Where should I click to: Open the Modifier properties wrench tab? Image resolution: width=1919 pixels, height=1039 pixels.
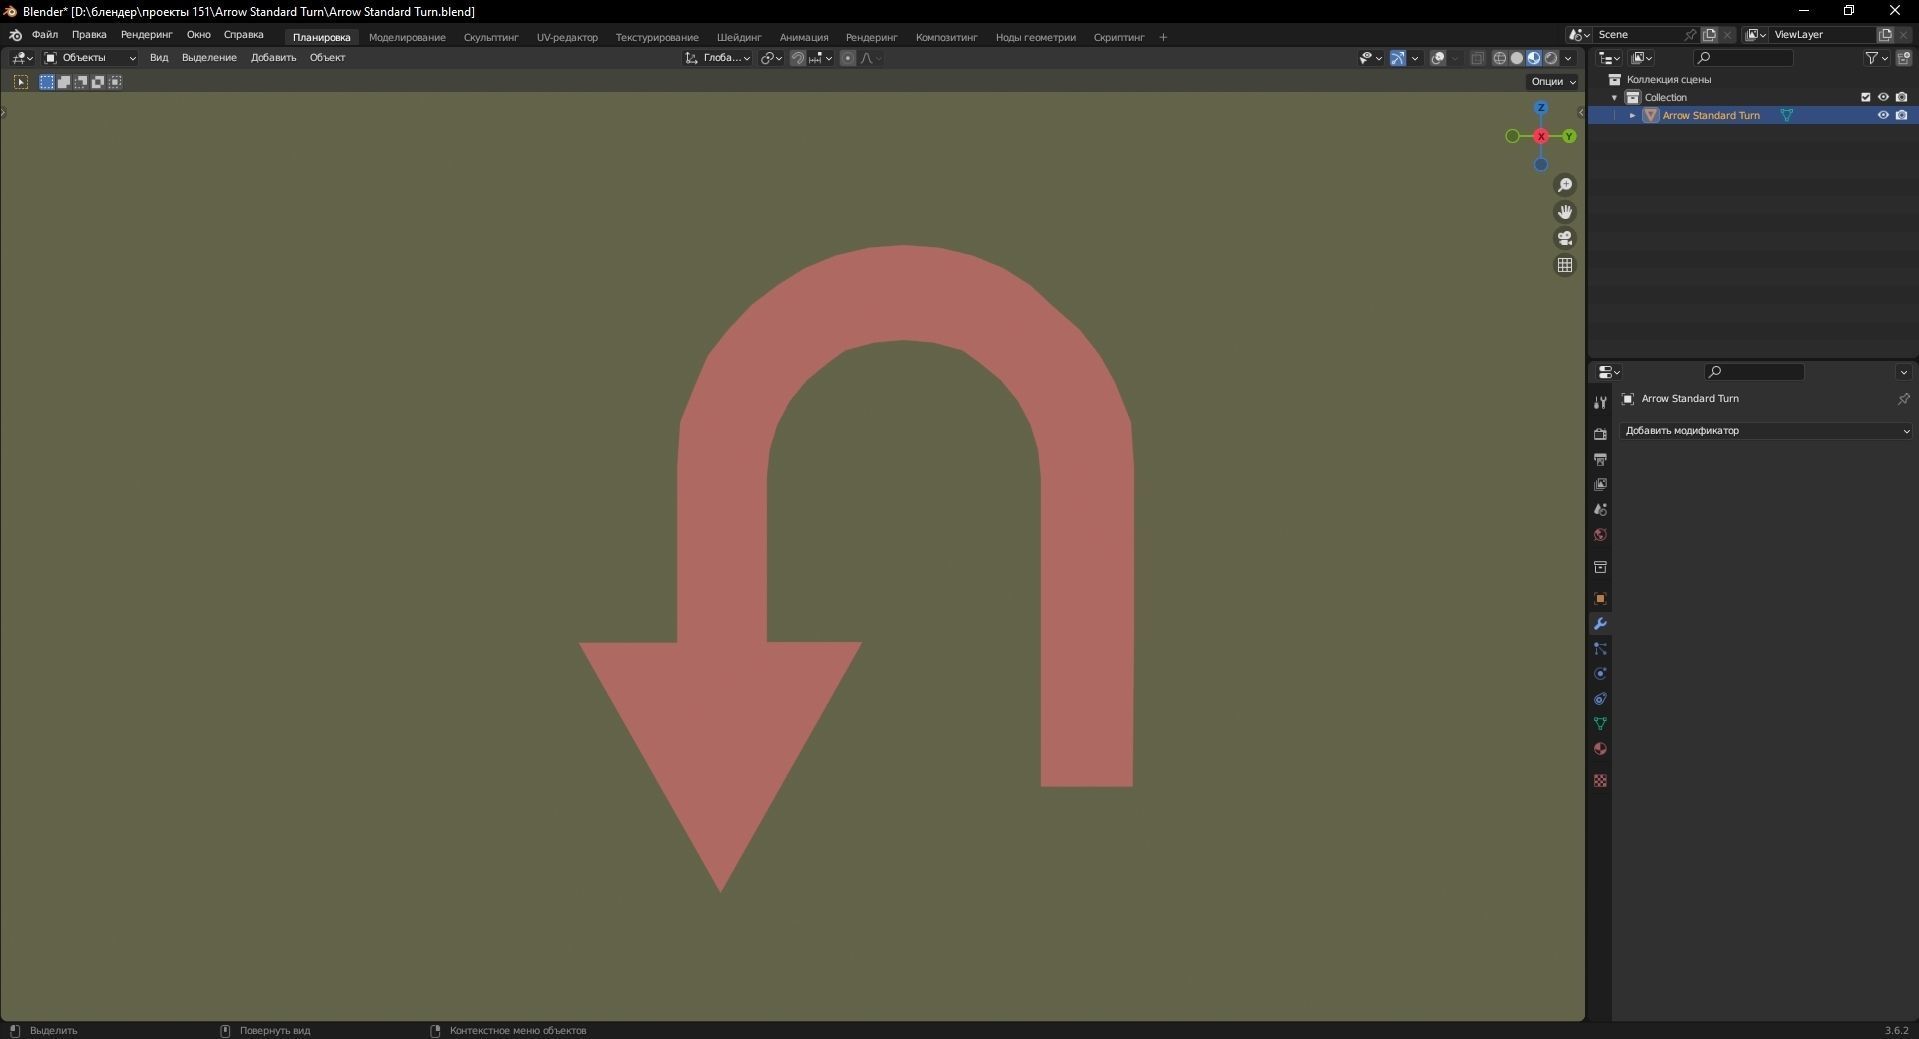pyautogui.click(x=1600, y=624)
